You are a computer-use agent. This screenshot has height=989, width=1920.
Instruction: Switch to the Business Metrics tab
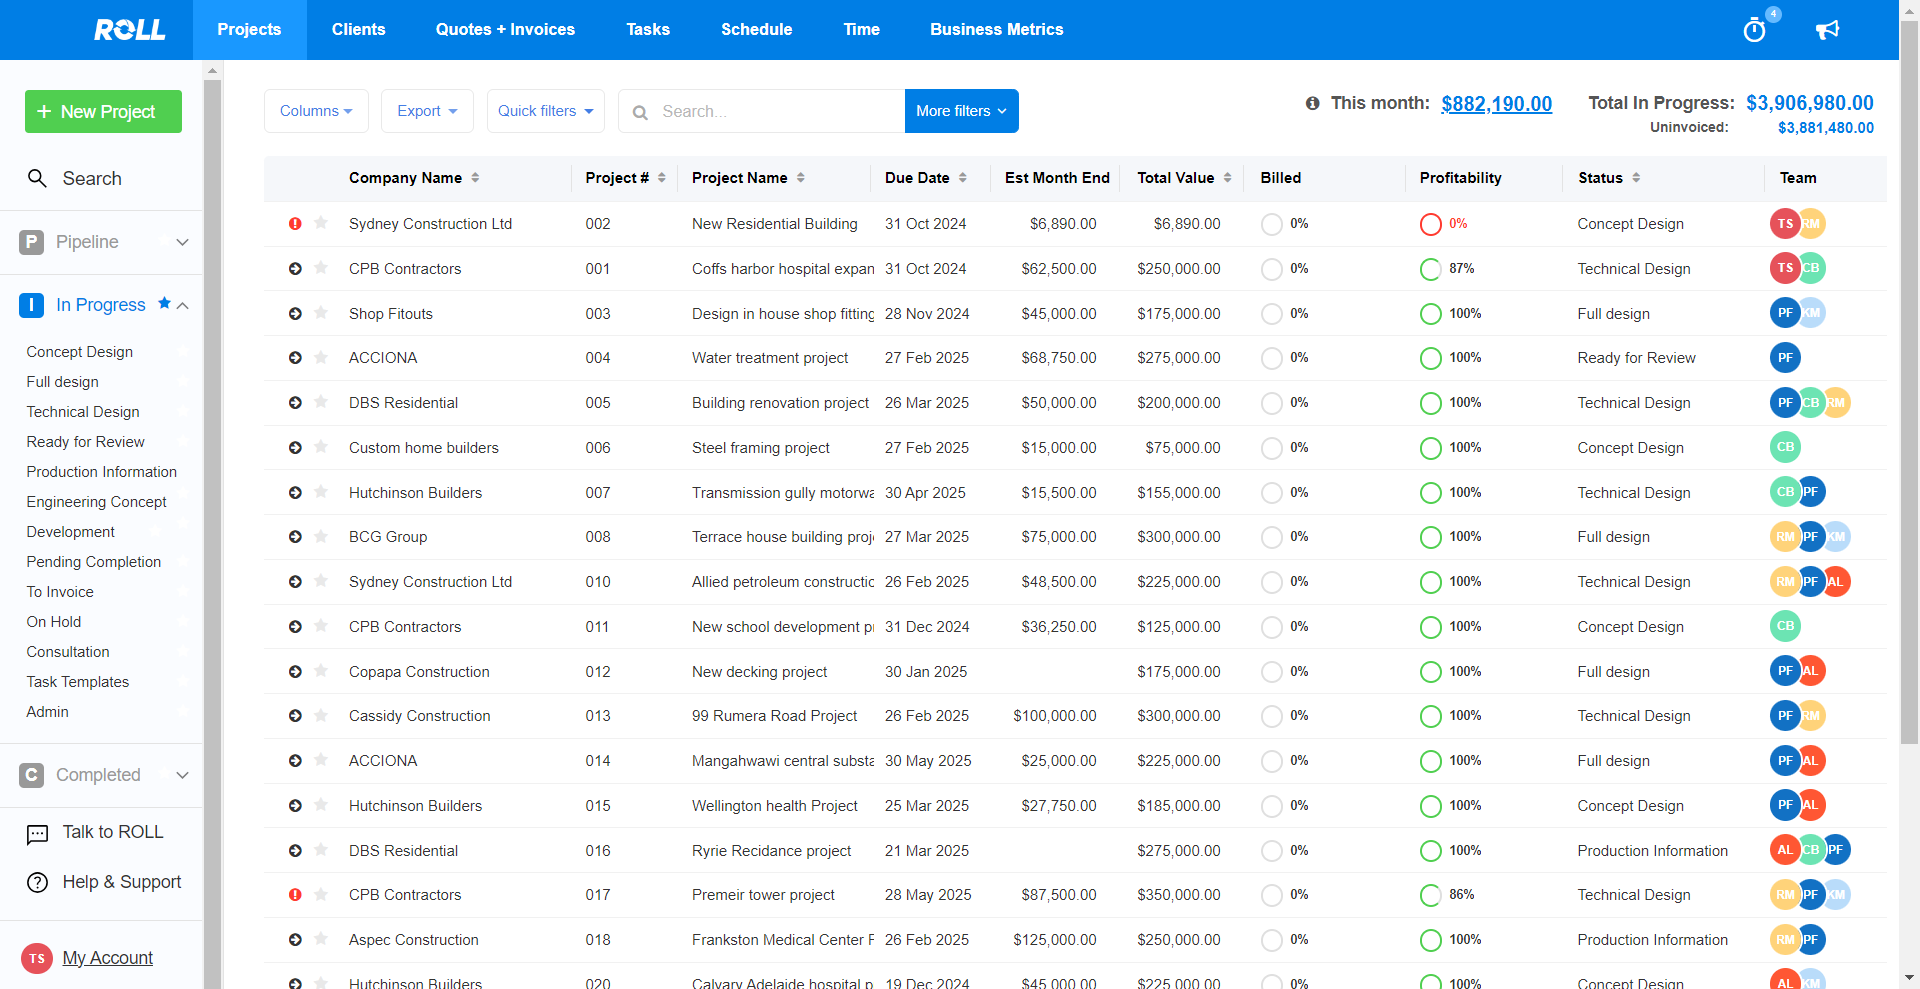(996, 30)
